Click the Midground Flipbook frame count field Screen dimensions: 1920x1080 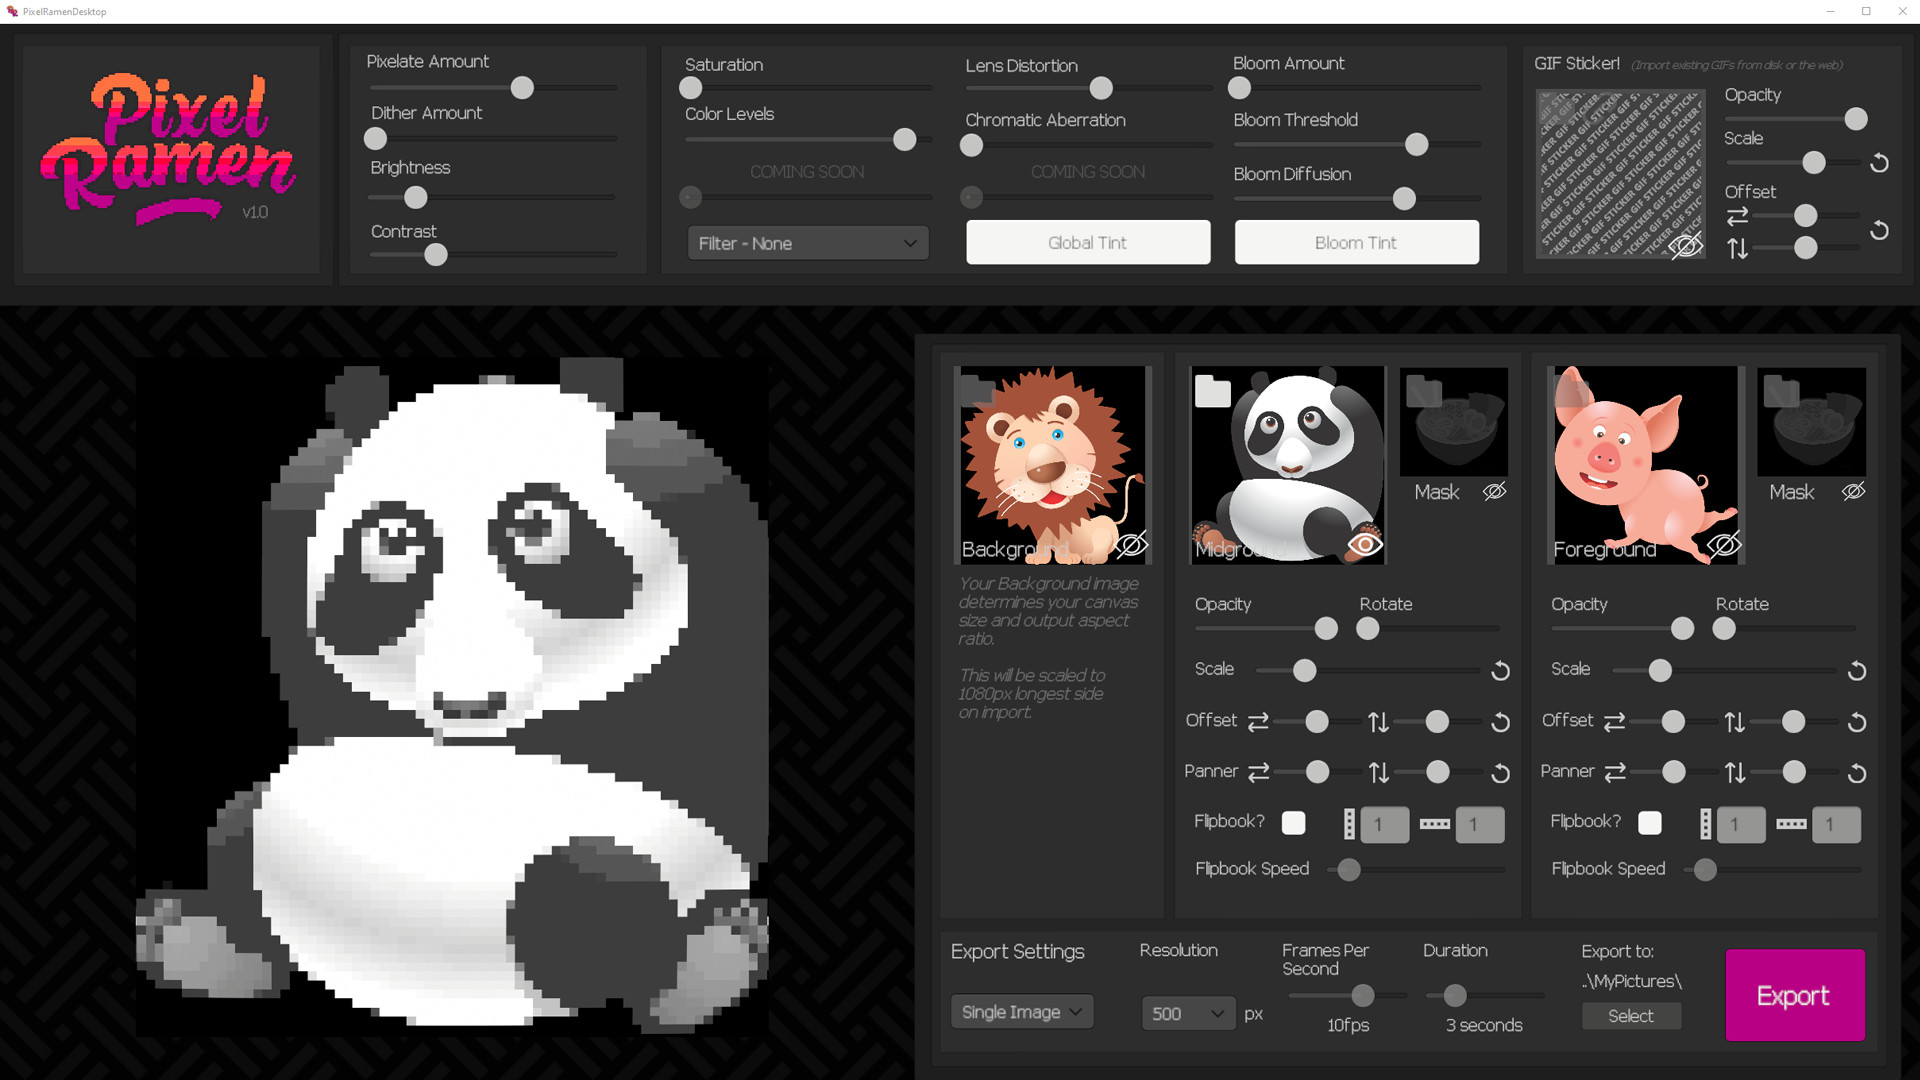[x=1384, y=824]
